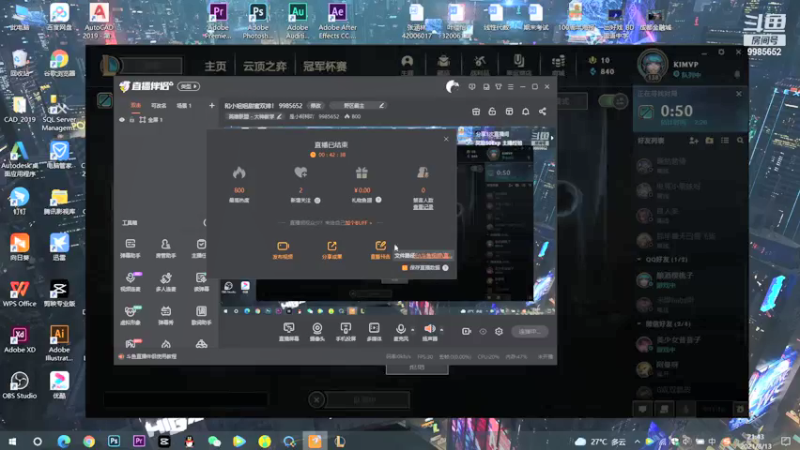Open the 弹幕秀 tool
The width and height of the screenshot is (800, 450).
pyautogui.click(x=165, y=315)
